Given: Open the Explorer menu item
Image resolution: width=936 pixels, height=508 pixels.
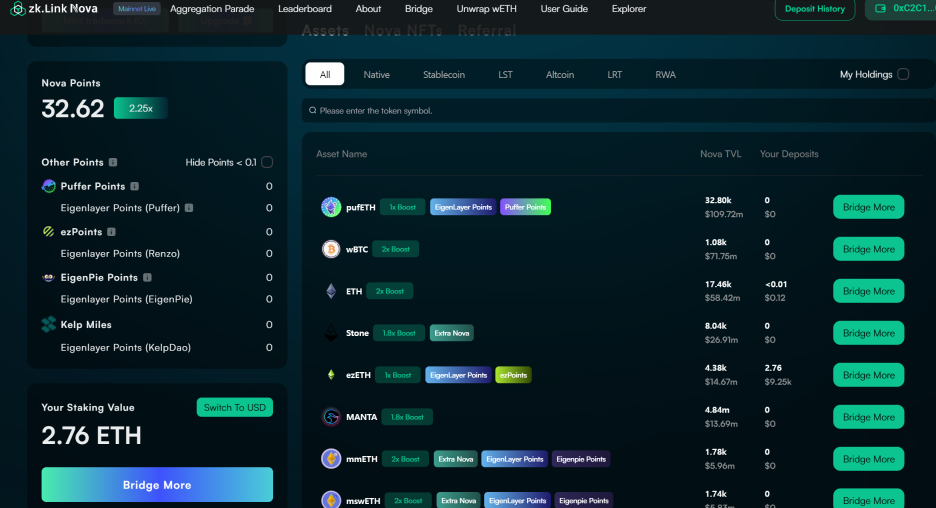Looking at the screenshot, I should pos(629,9).
